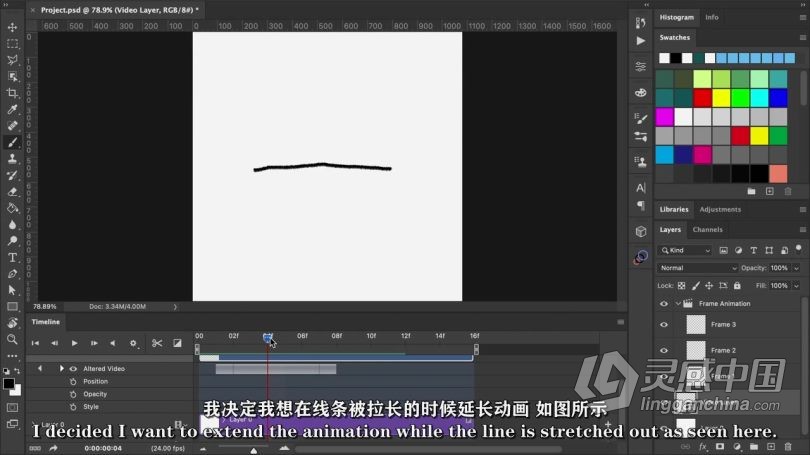Open timeline settings gear menu

tap(133, 343)
